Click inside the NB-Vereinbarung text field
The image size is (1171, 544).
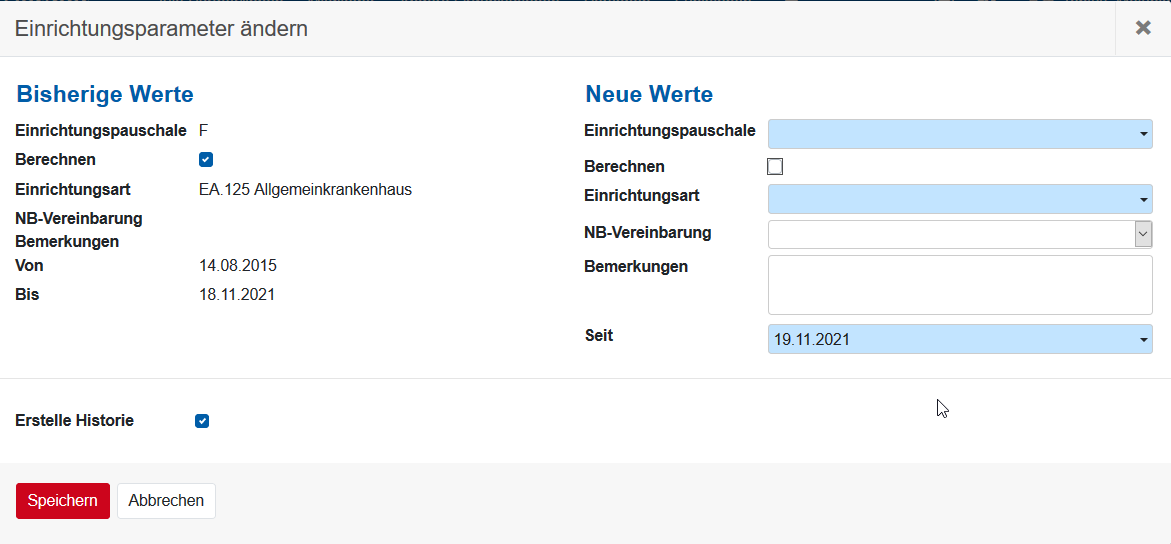click(x=950, y=234)
